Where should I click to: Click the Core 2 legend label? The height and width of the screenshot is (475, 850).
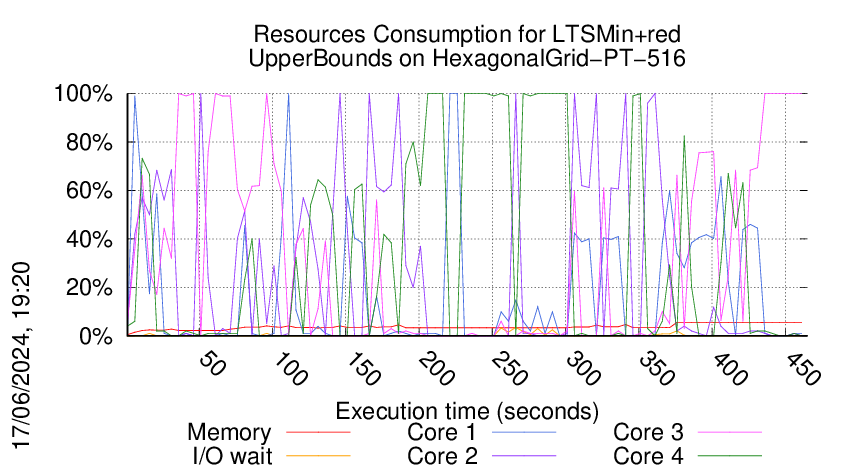[442, 457]
